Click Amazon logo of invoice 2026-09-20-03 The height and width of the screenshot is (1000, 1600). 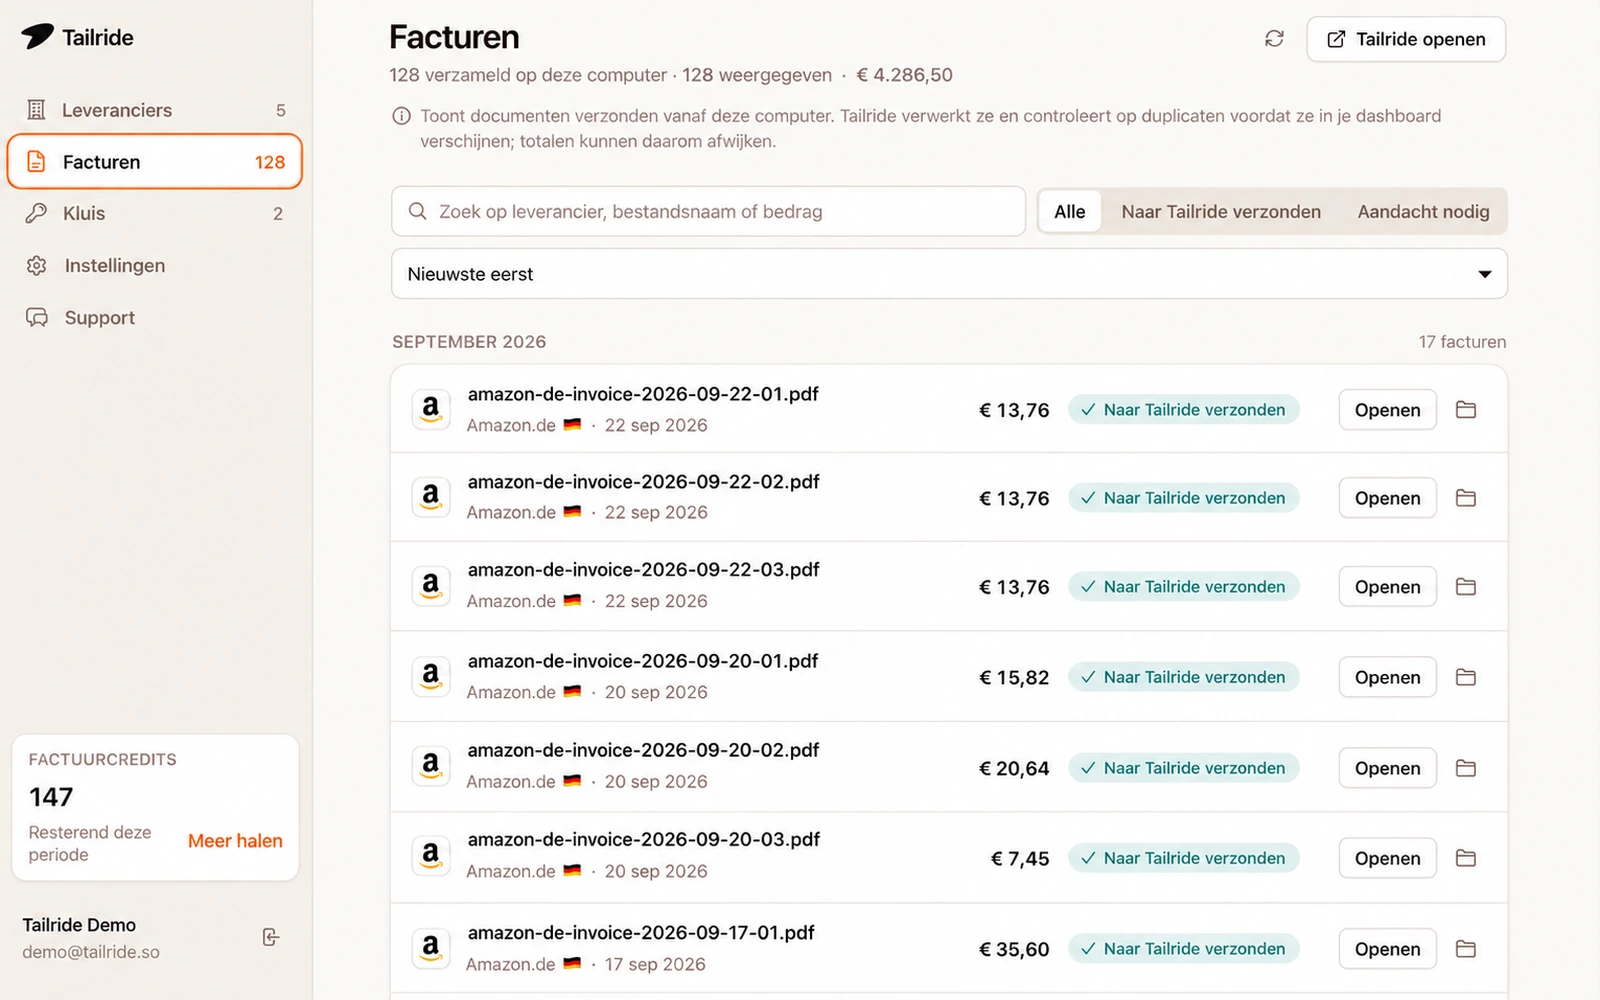431,857
